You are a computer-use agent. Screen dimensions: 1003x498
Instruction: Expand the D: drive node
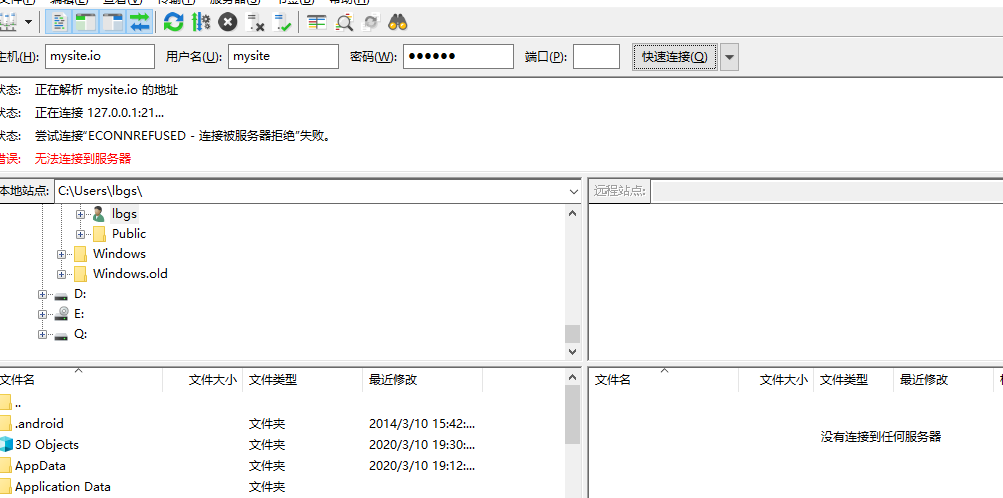pos(42,295)
